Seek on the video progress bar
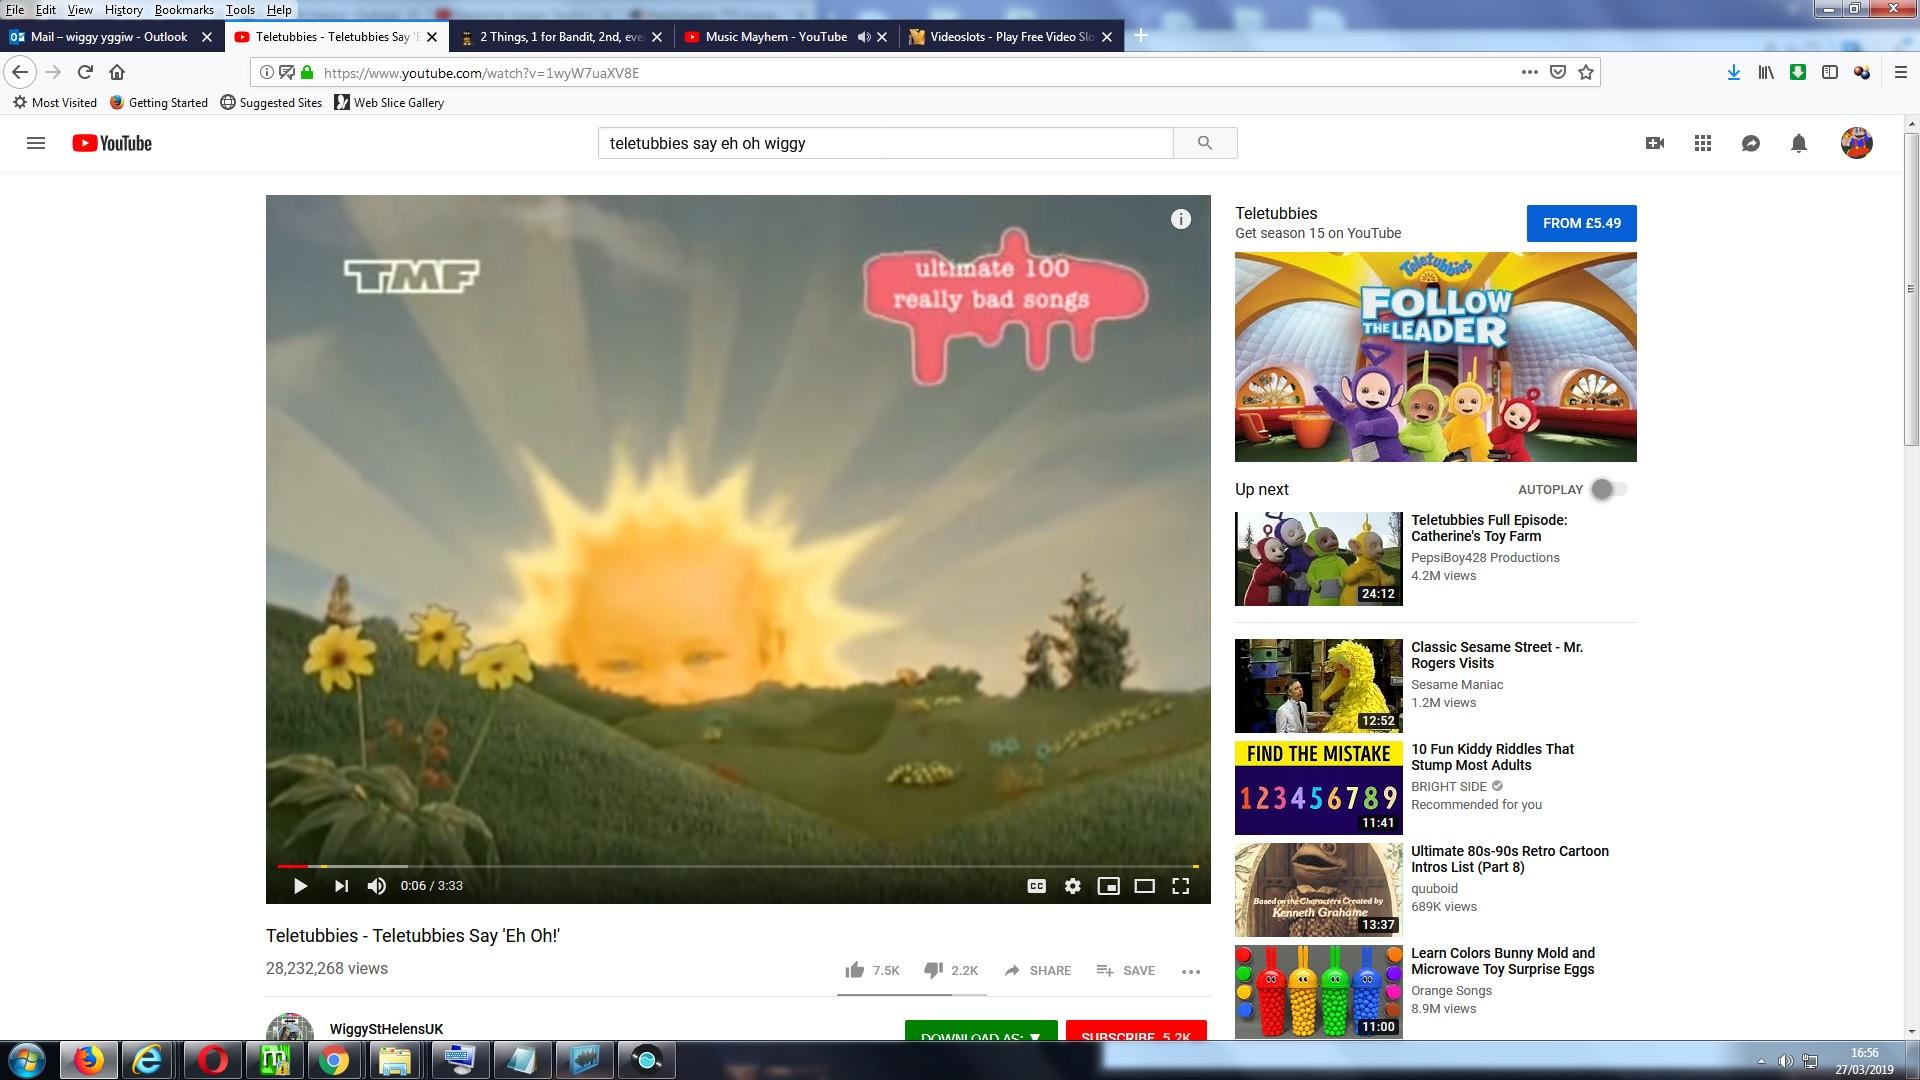Screen dimensions: 1920x1080 738,866
